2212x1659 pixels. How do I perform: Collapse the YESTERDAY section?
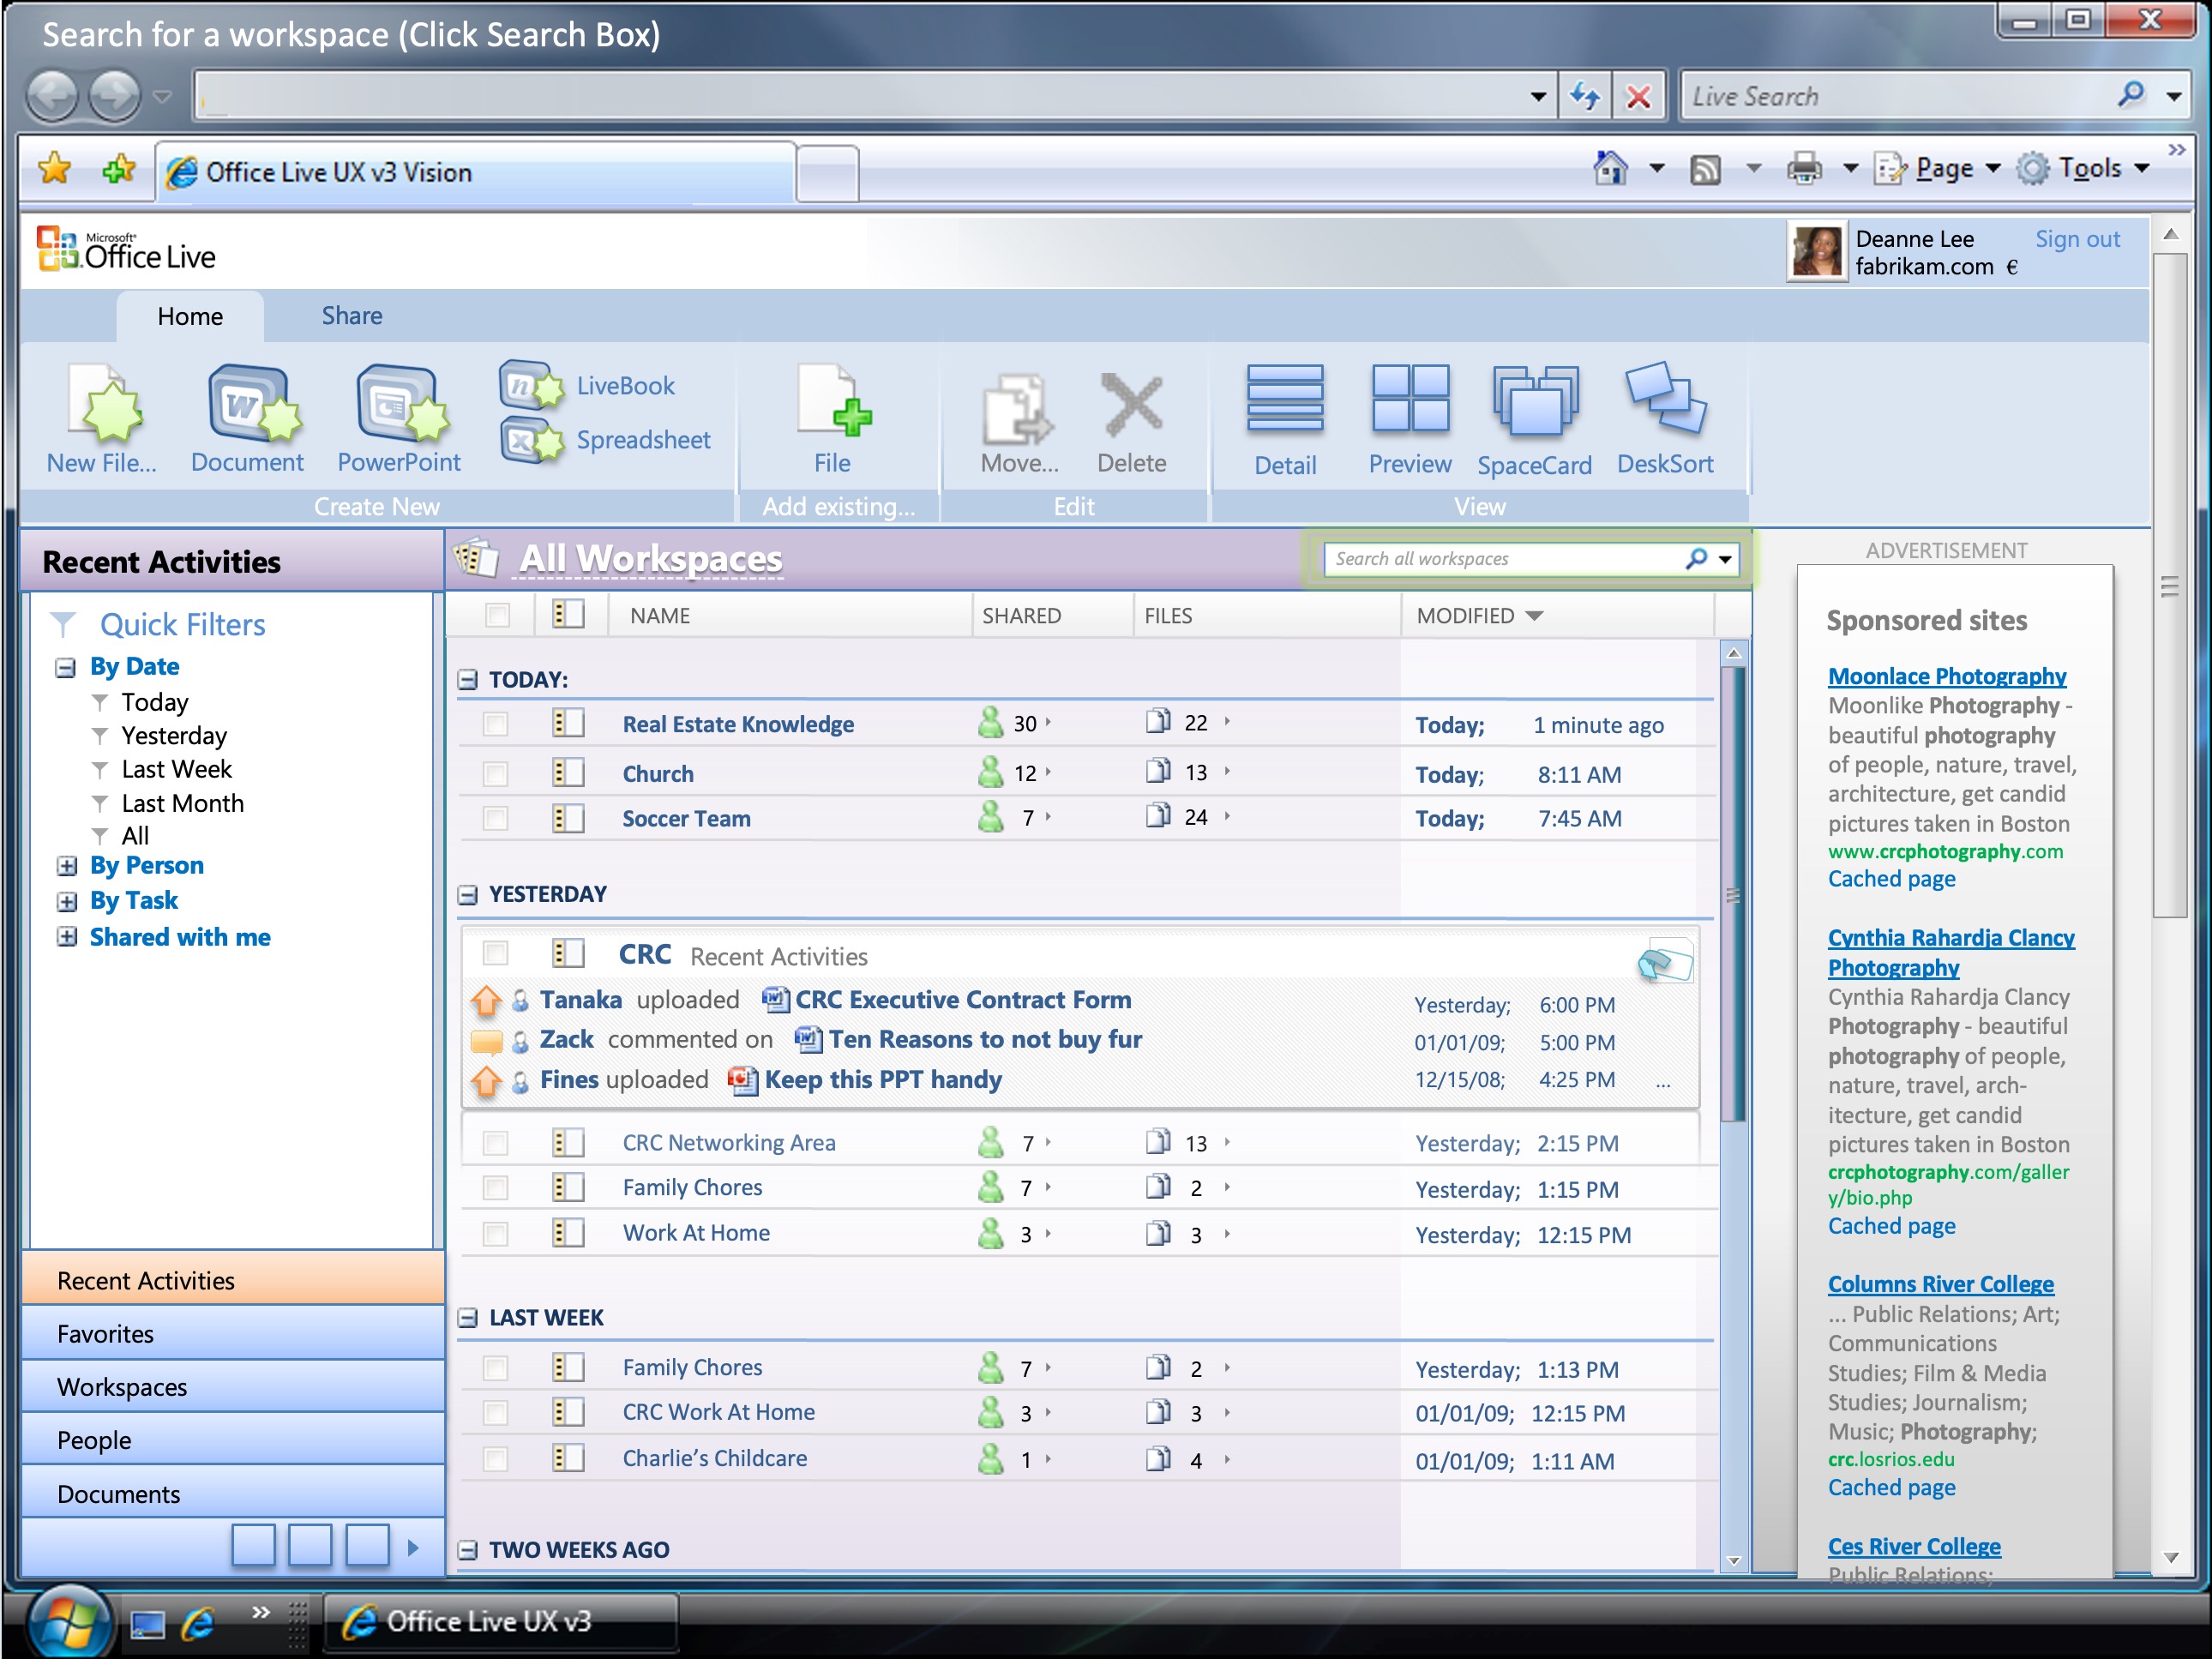click(468, 894)
